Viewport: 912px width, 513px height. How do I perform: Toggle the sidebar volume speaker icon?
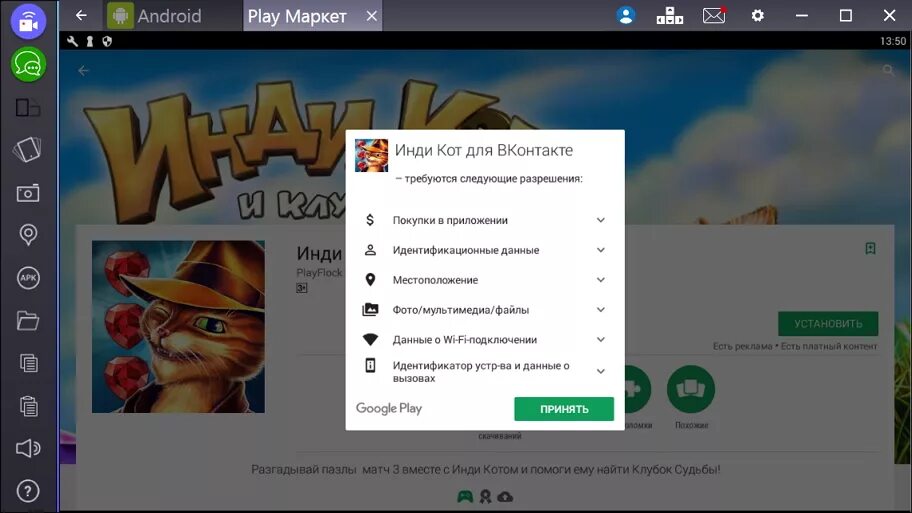[x=28, y=448]
